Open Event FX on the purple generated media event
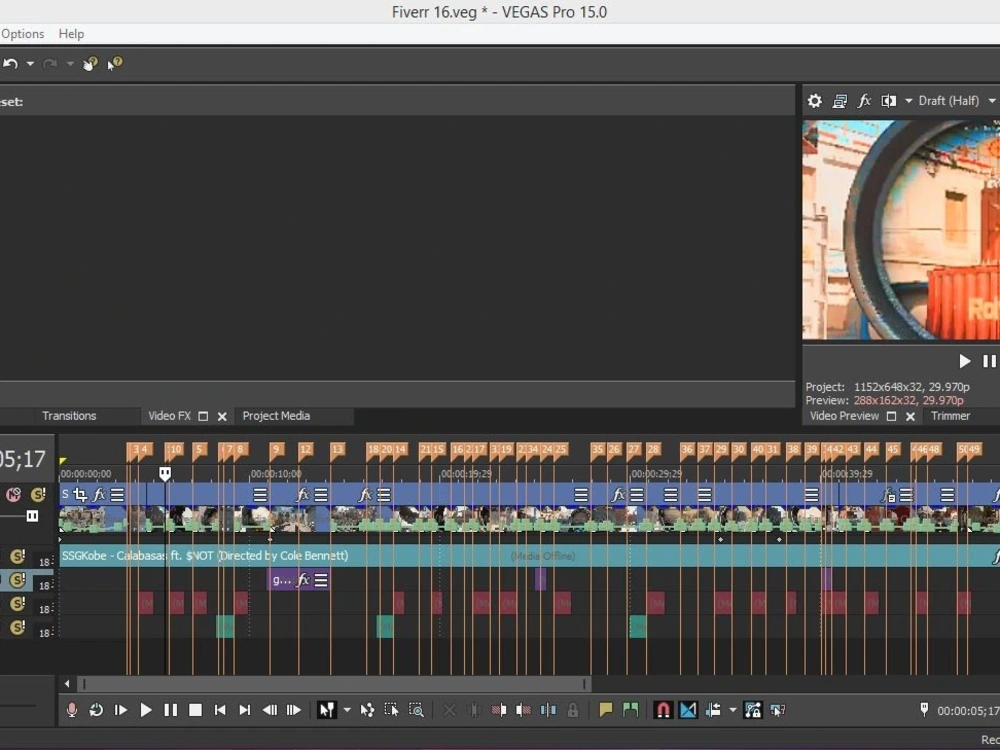Viewport: 1000px width, 750px height. pos(305,579)
